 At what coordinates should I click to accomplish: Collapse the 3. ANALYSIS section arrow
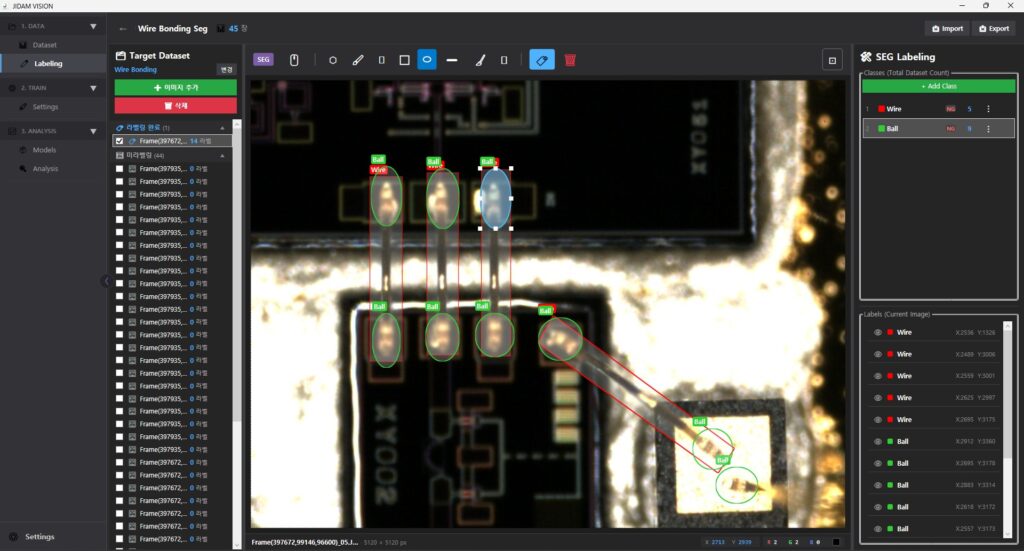point(93,131)
